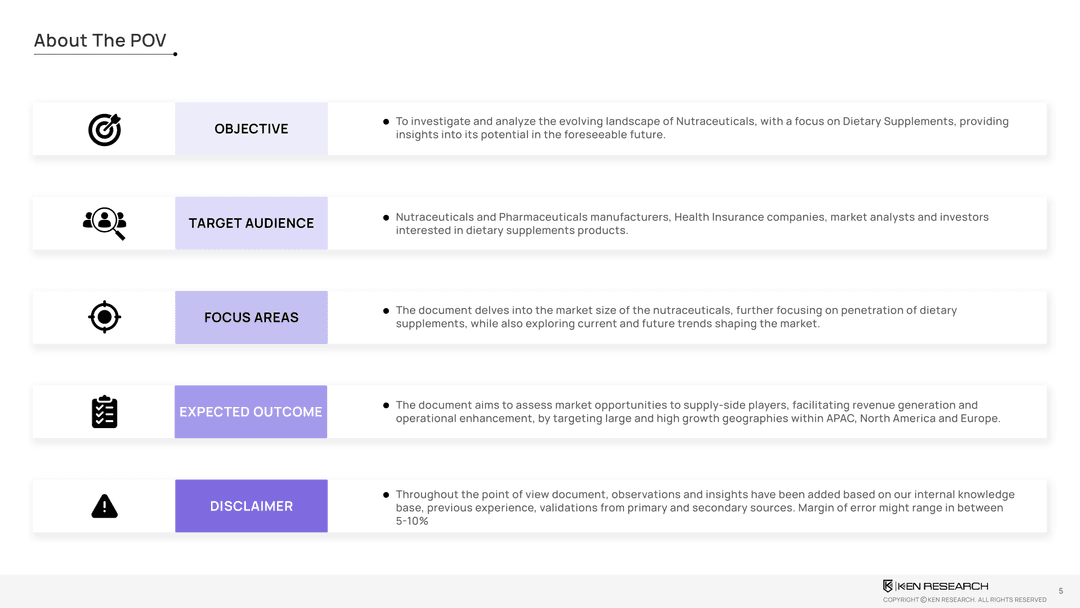Click the page number 5
Screen dimensions: 1080x608
1061,591
